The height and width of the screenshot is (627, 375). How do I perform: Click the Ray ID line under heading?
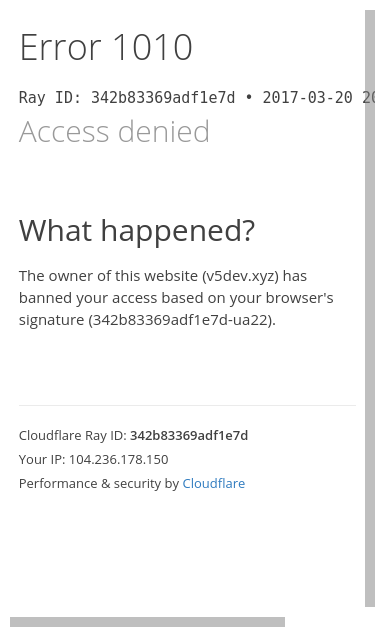tap(197, 98)
